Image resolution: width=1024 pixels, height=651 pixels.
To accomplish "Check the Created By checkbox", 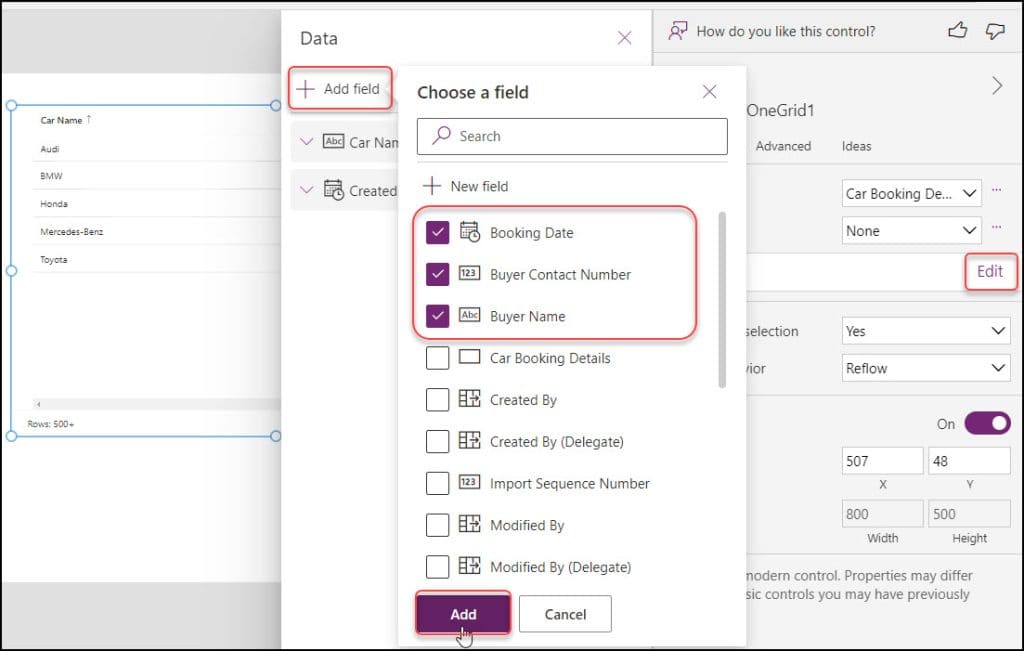I will [438, 400].
